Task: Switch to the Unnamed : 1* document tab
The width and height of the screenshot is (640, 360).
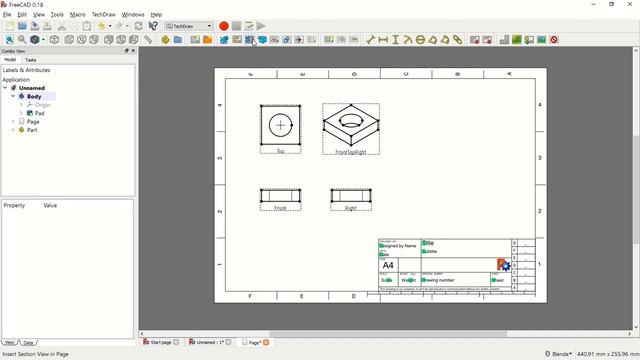Action: [210, 342]
